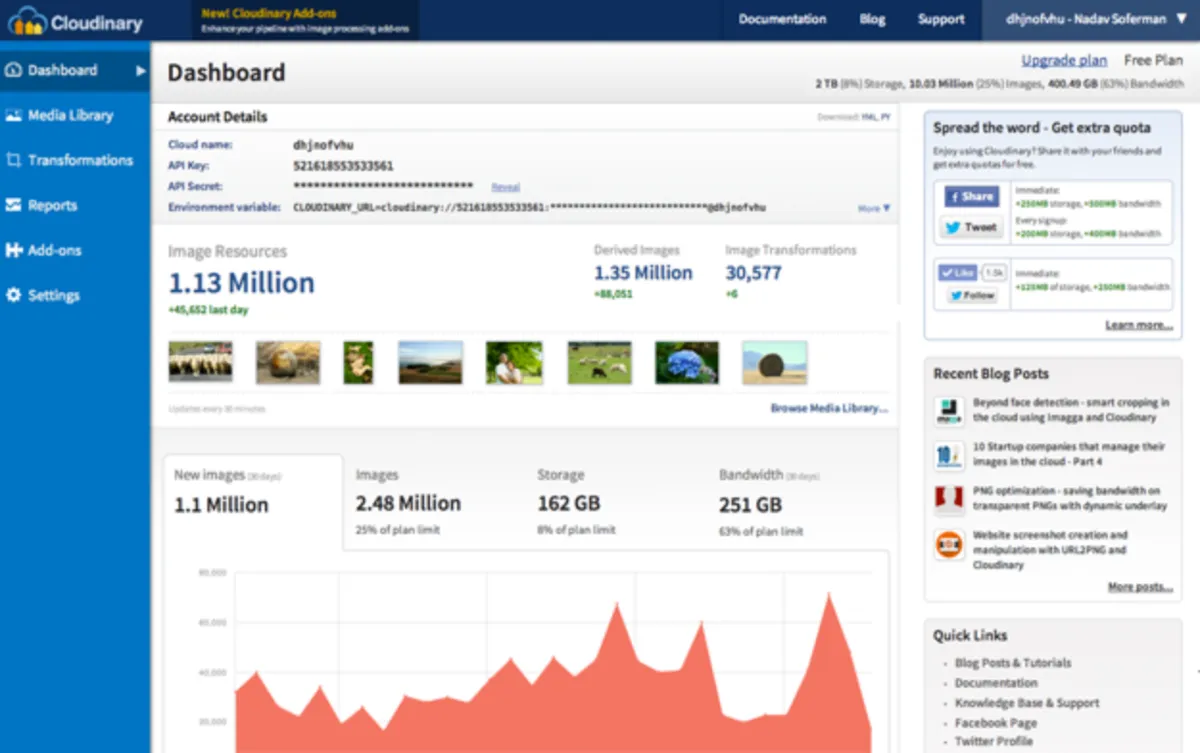Click the More posts link
Viewport: 1200px width, 753px height.
[1140, 587]
